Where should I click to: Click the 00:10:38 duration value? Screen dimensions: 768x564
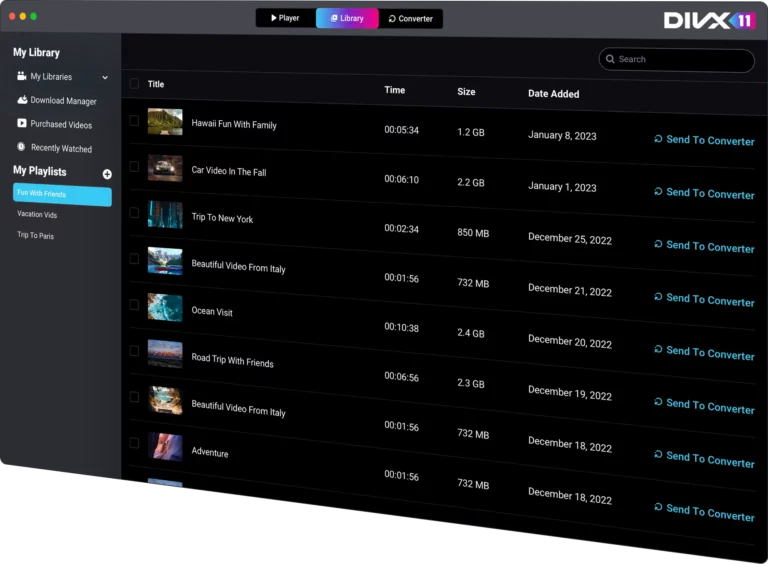pyautogui.click(x=401, y=327)
